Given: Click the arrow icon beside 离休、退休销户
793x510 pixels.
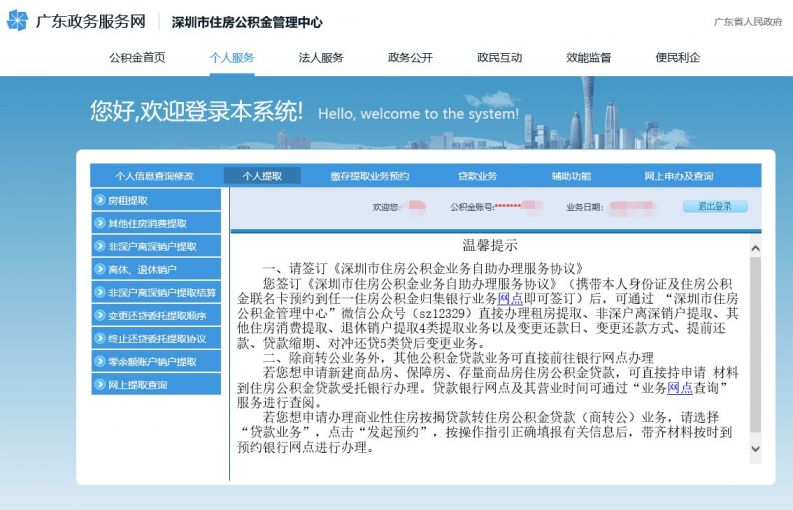Looking at the screenshot, I should pyautogui.click(x=100, y=269).
